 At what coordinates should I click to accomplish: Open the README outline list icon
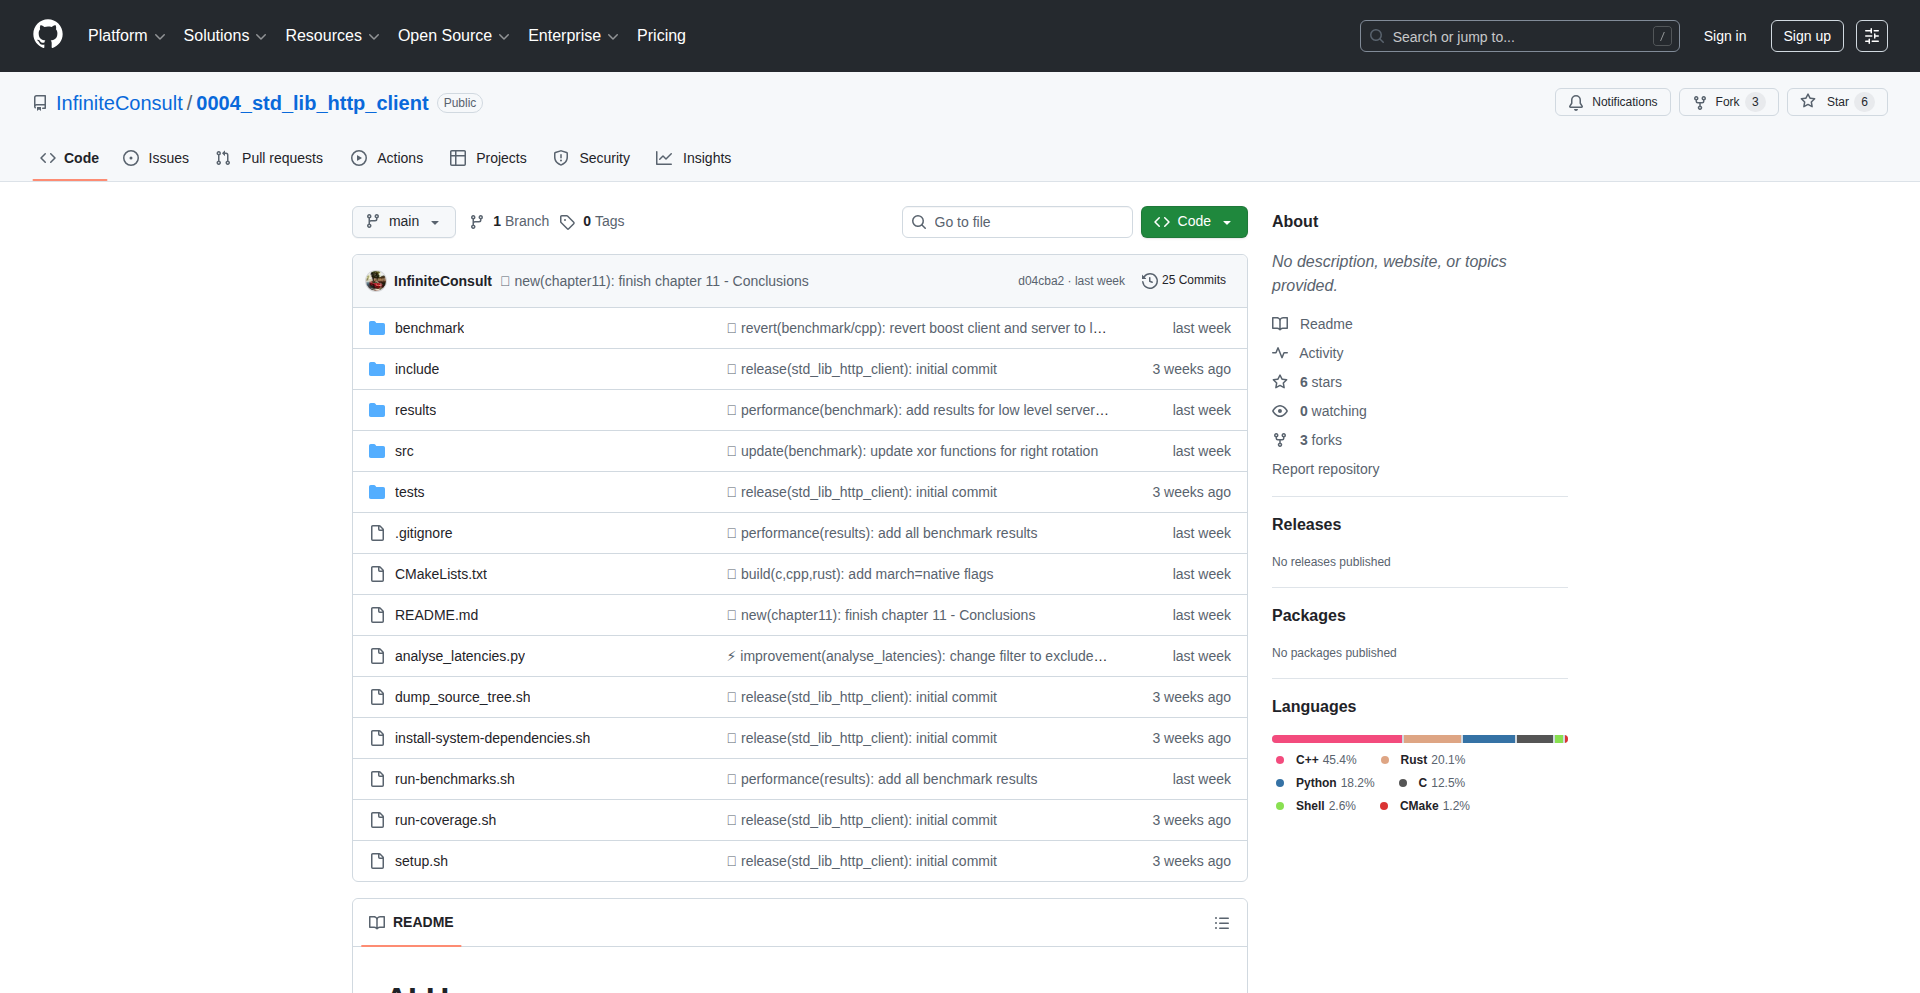pos(1221,923)
